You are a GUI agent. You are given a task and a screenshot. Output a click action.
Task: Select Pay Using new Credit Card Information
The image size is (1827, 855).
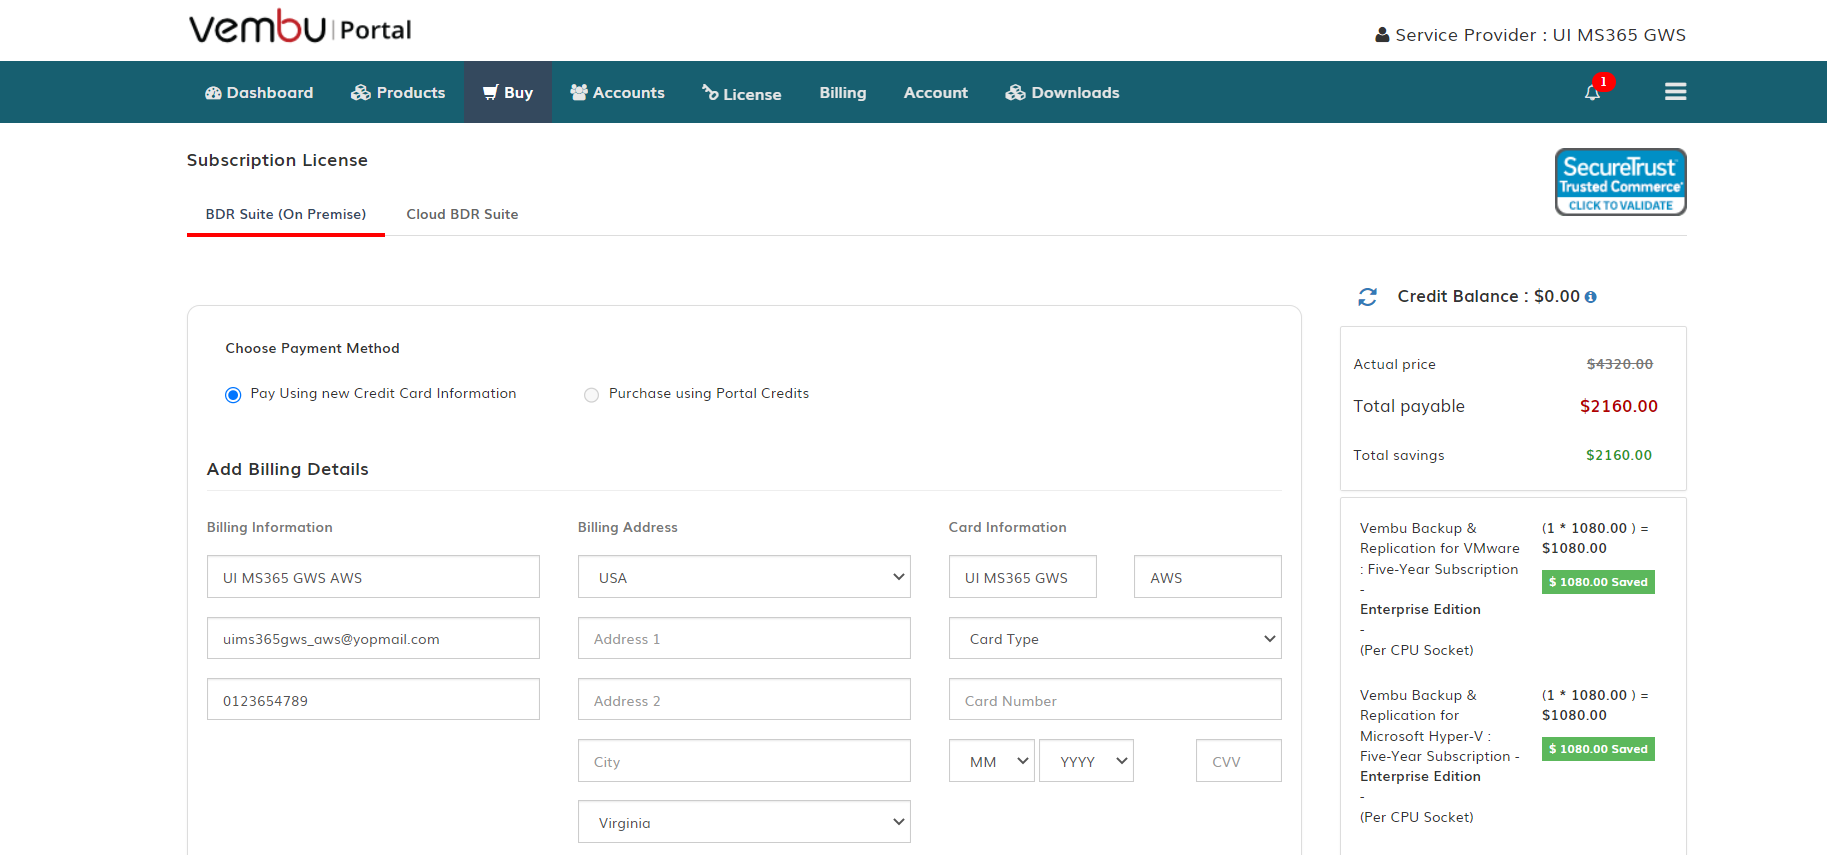click(233, 395)
